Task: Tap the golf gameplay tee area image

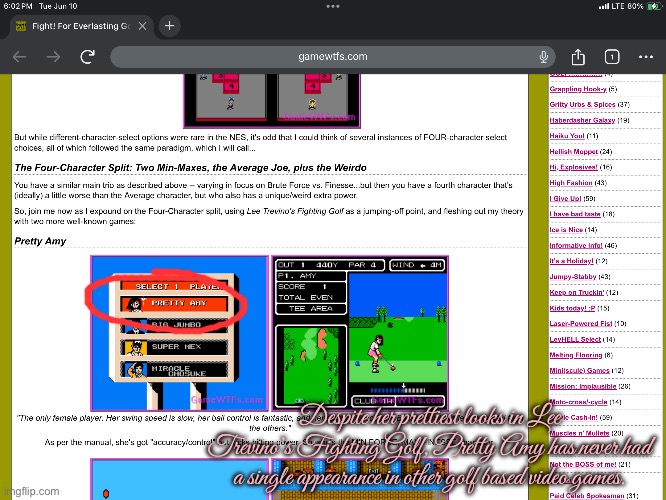Action: click(360, 333)
